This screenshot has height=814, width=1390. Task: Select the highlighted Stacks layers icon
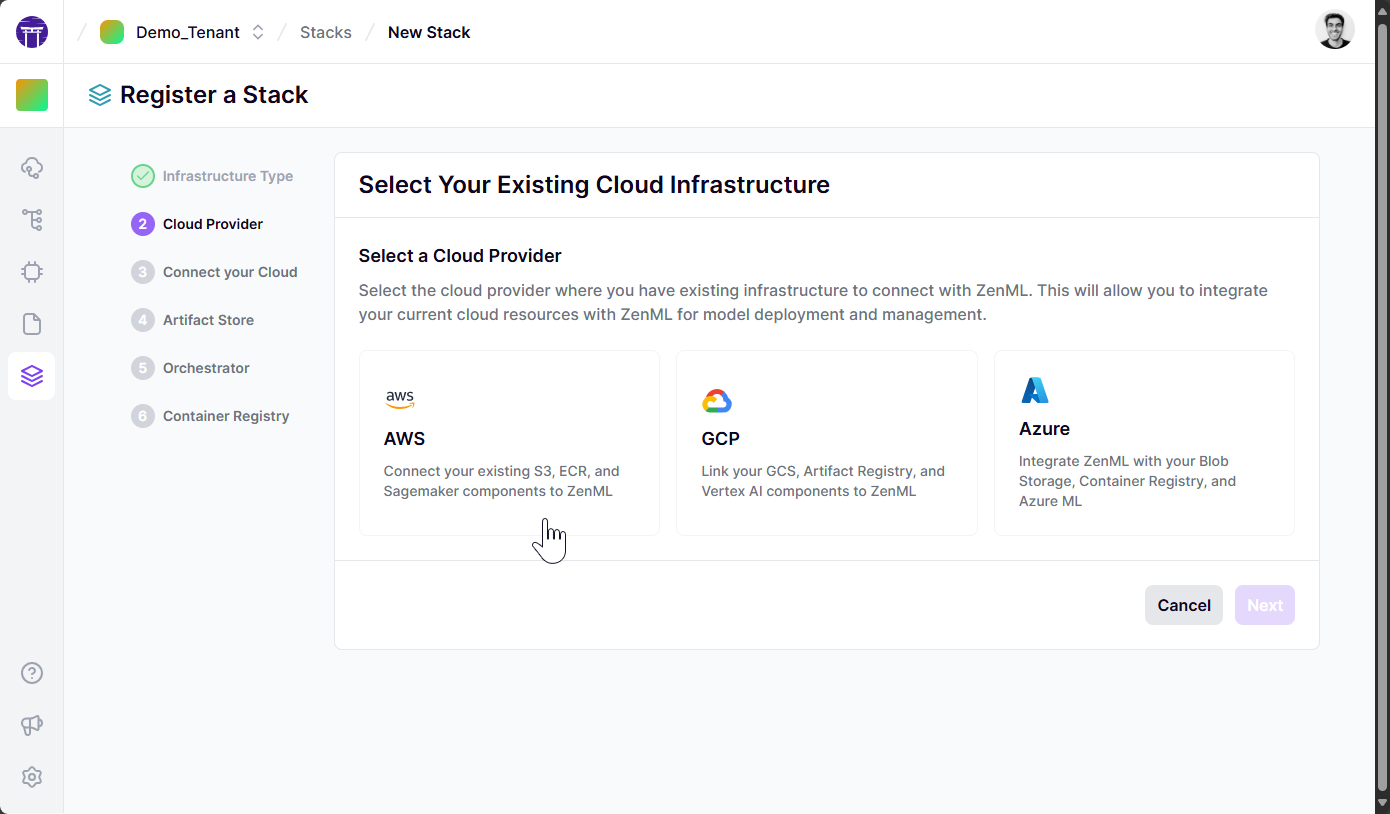tap(32, 375)
